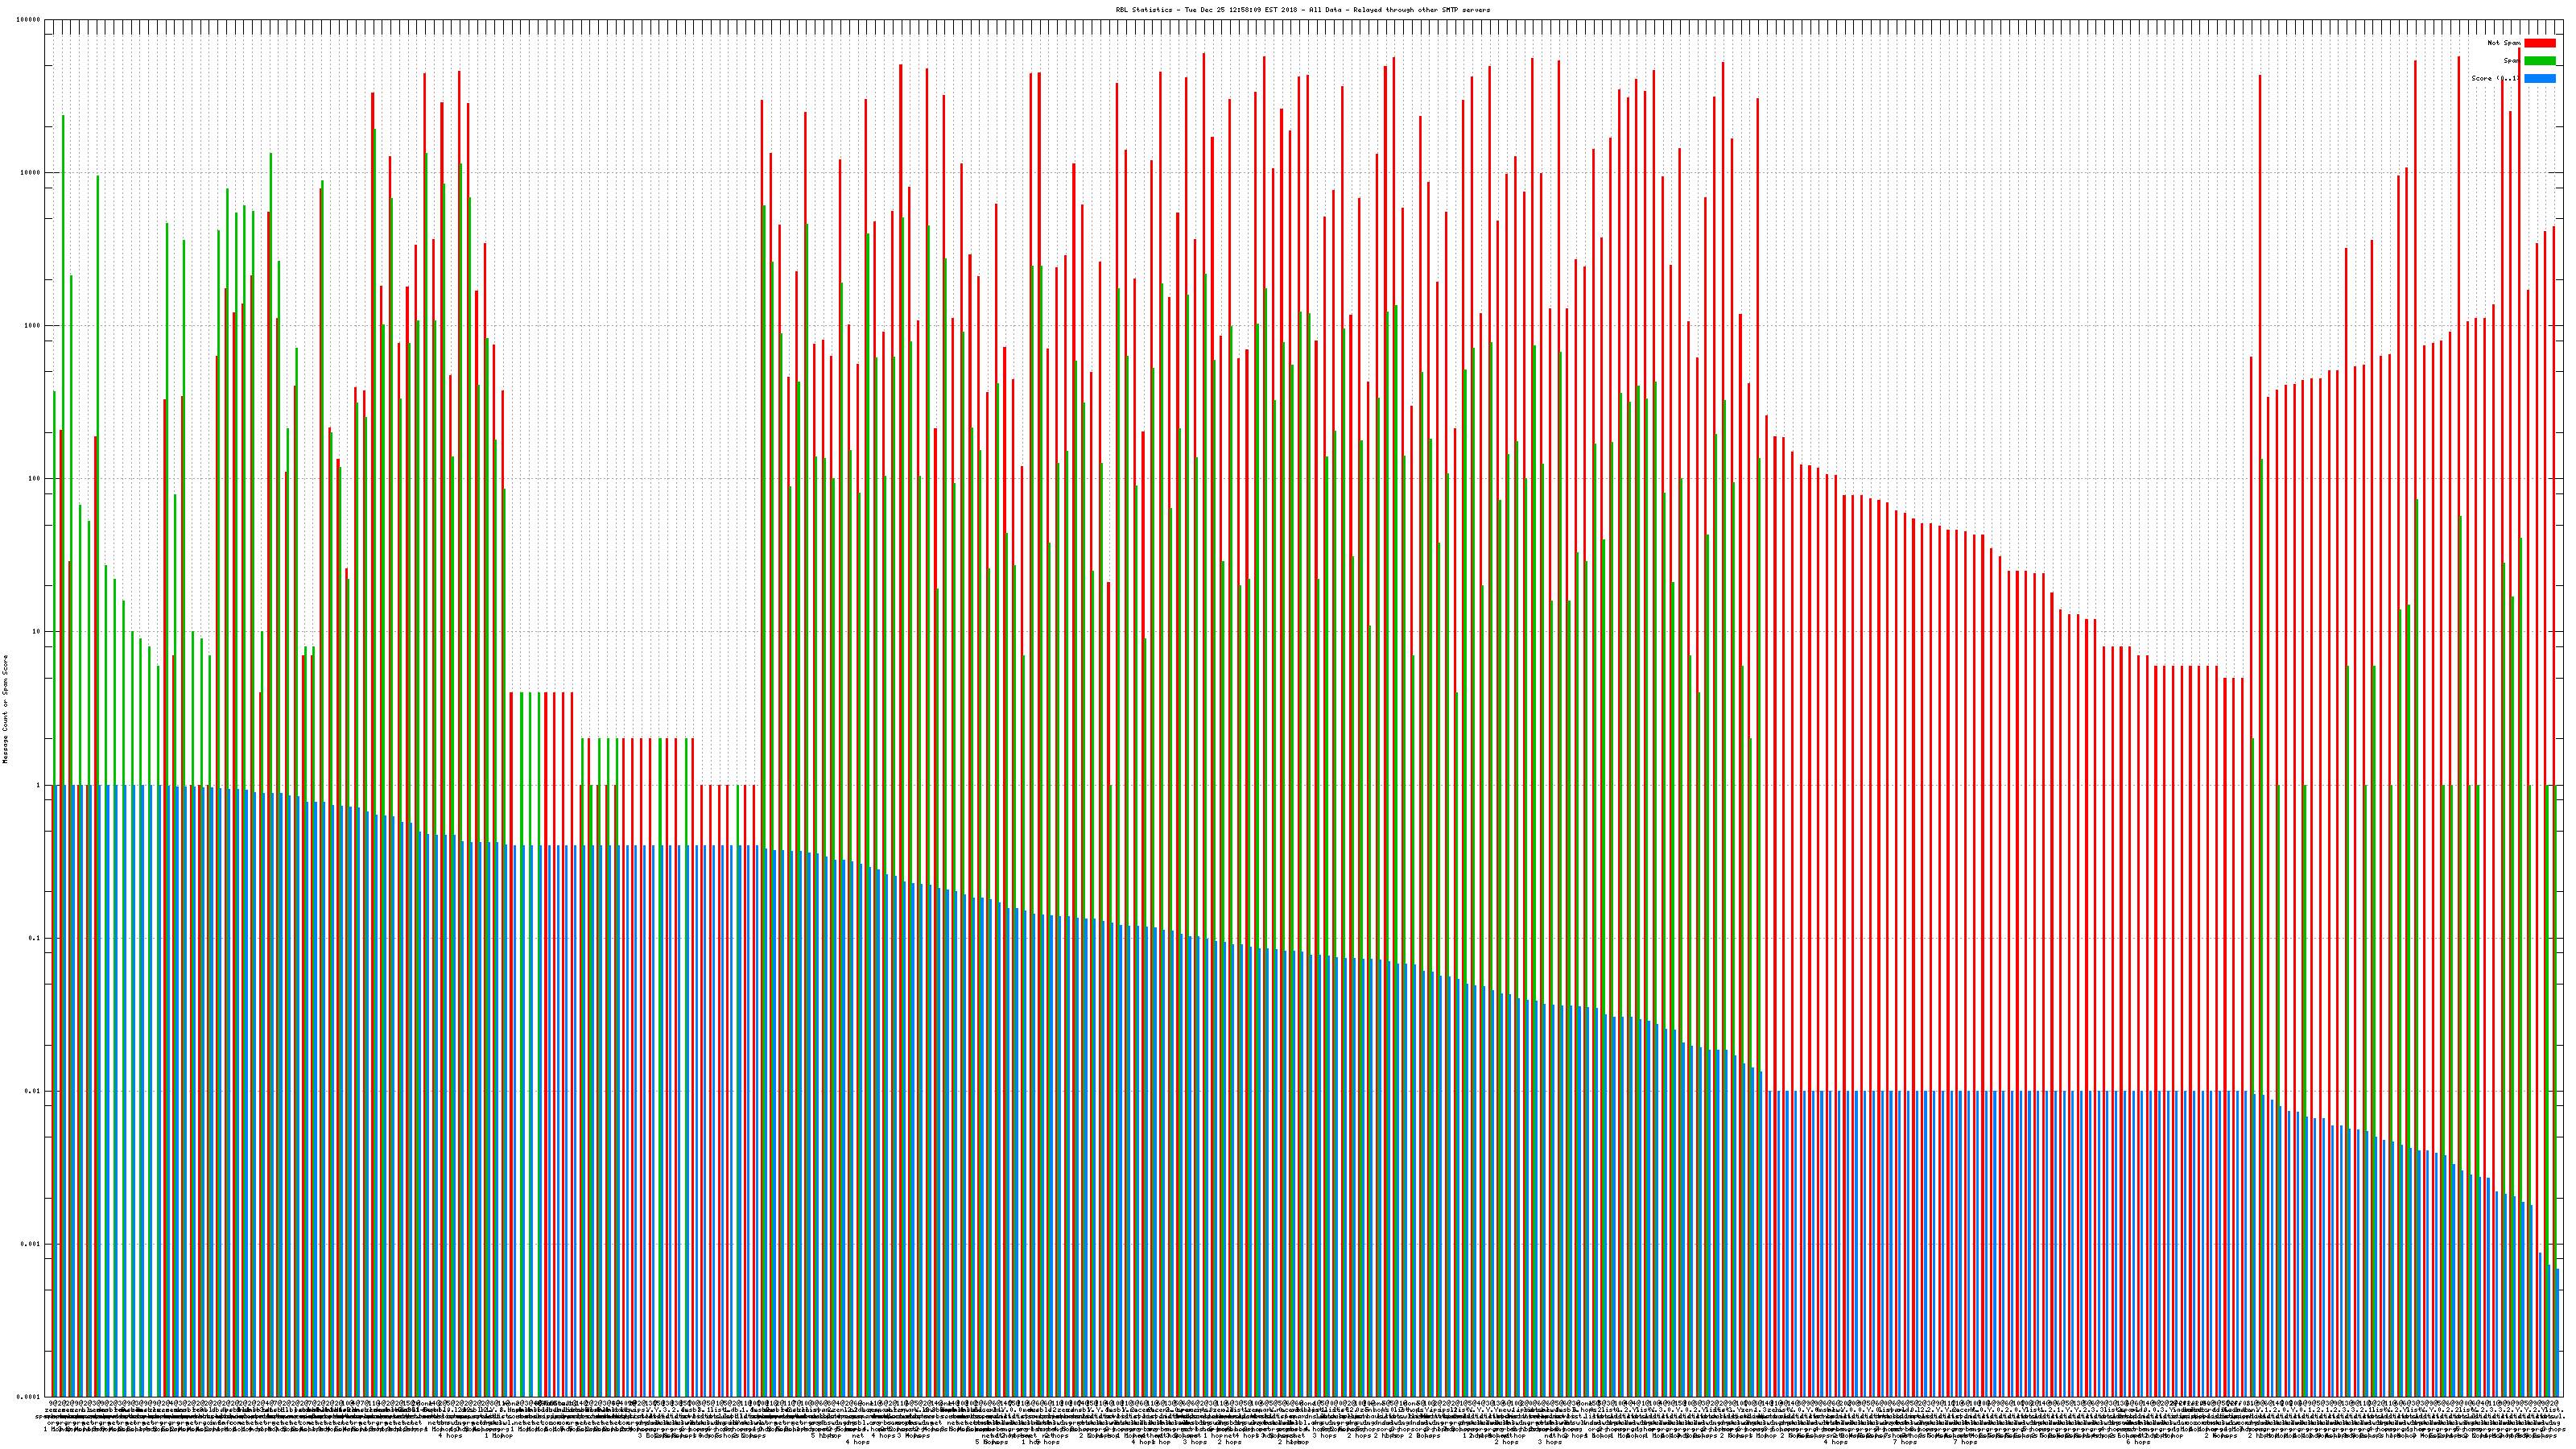Click the 0.01 y-axis tick label
The image size is (2576, 1449).
pyautogui.click(x=33, y=1091)
